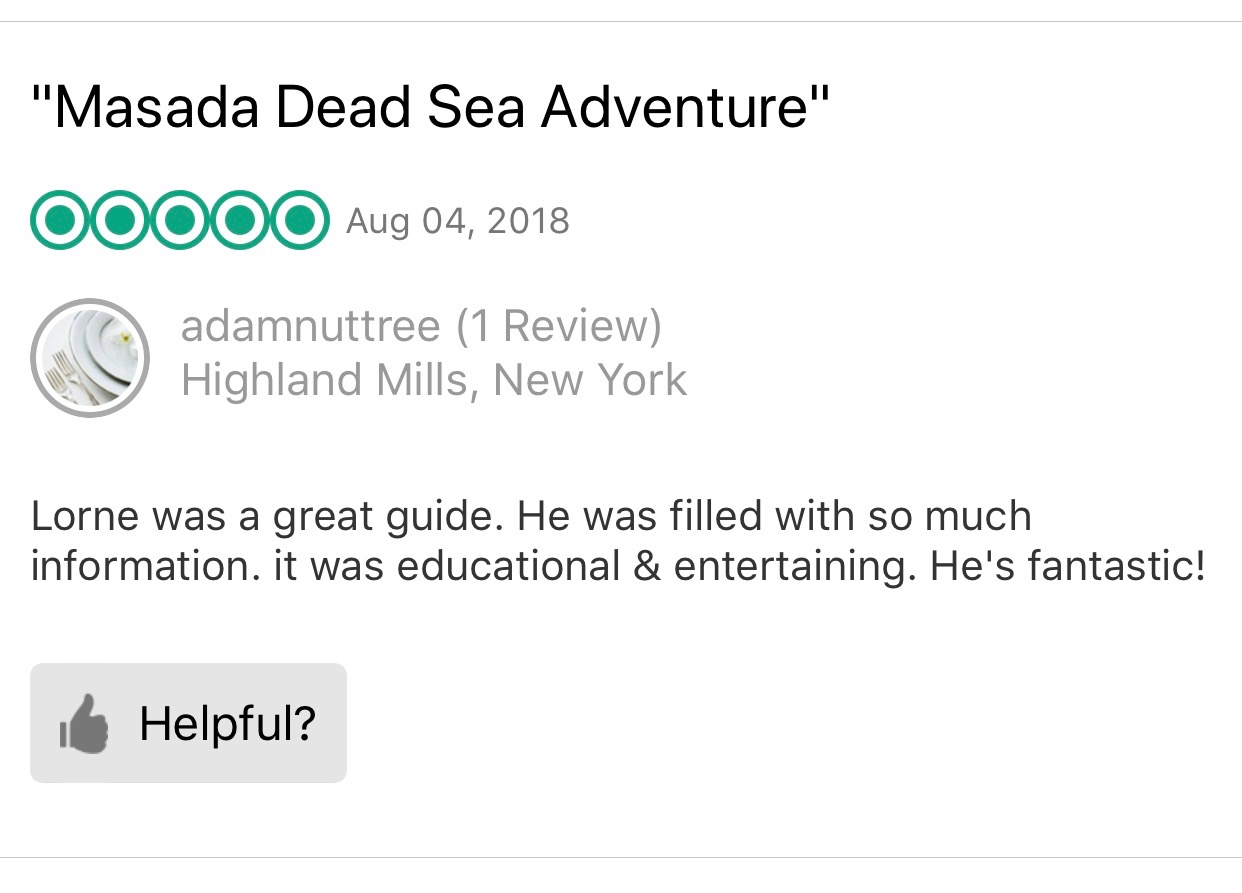Click the fifth rating bubble

[x=297, y=219]
